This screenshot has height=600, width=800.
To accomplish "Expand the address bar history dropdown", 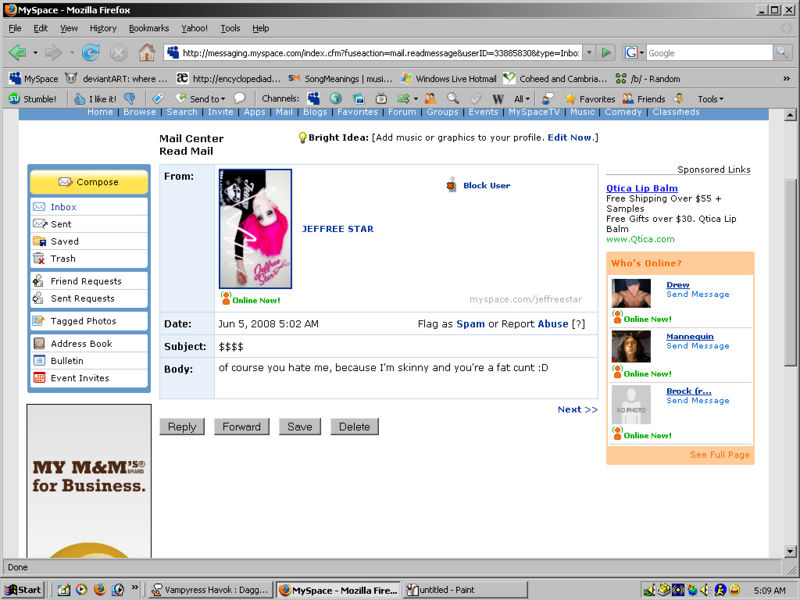I will (589, 52).
